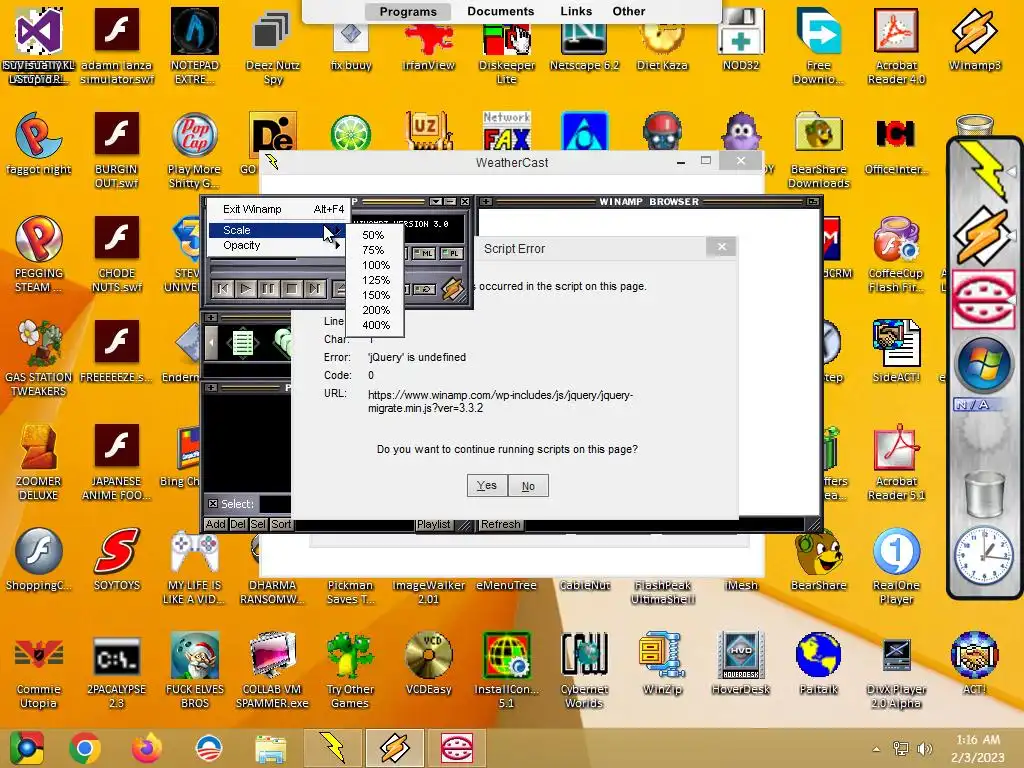Screen dimensions: 1024x768
Task: Set Winamp scale to 125%
Action: (376, 280)
